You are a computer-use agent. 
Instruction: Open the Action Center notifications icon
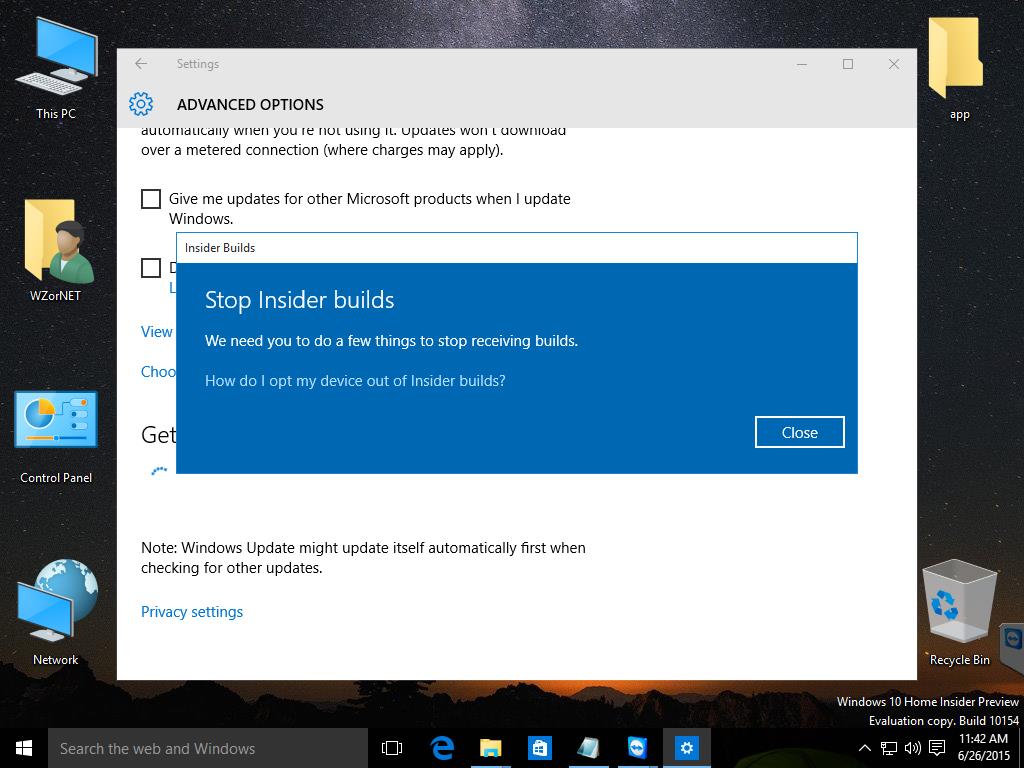[x=937, y=748]
